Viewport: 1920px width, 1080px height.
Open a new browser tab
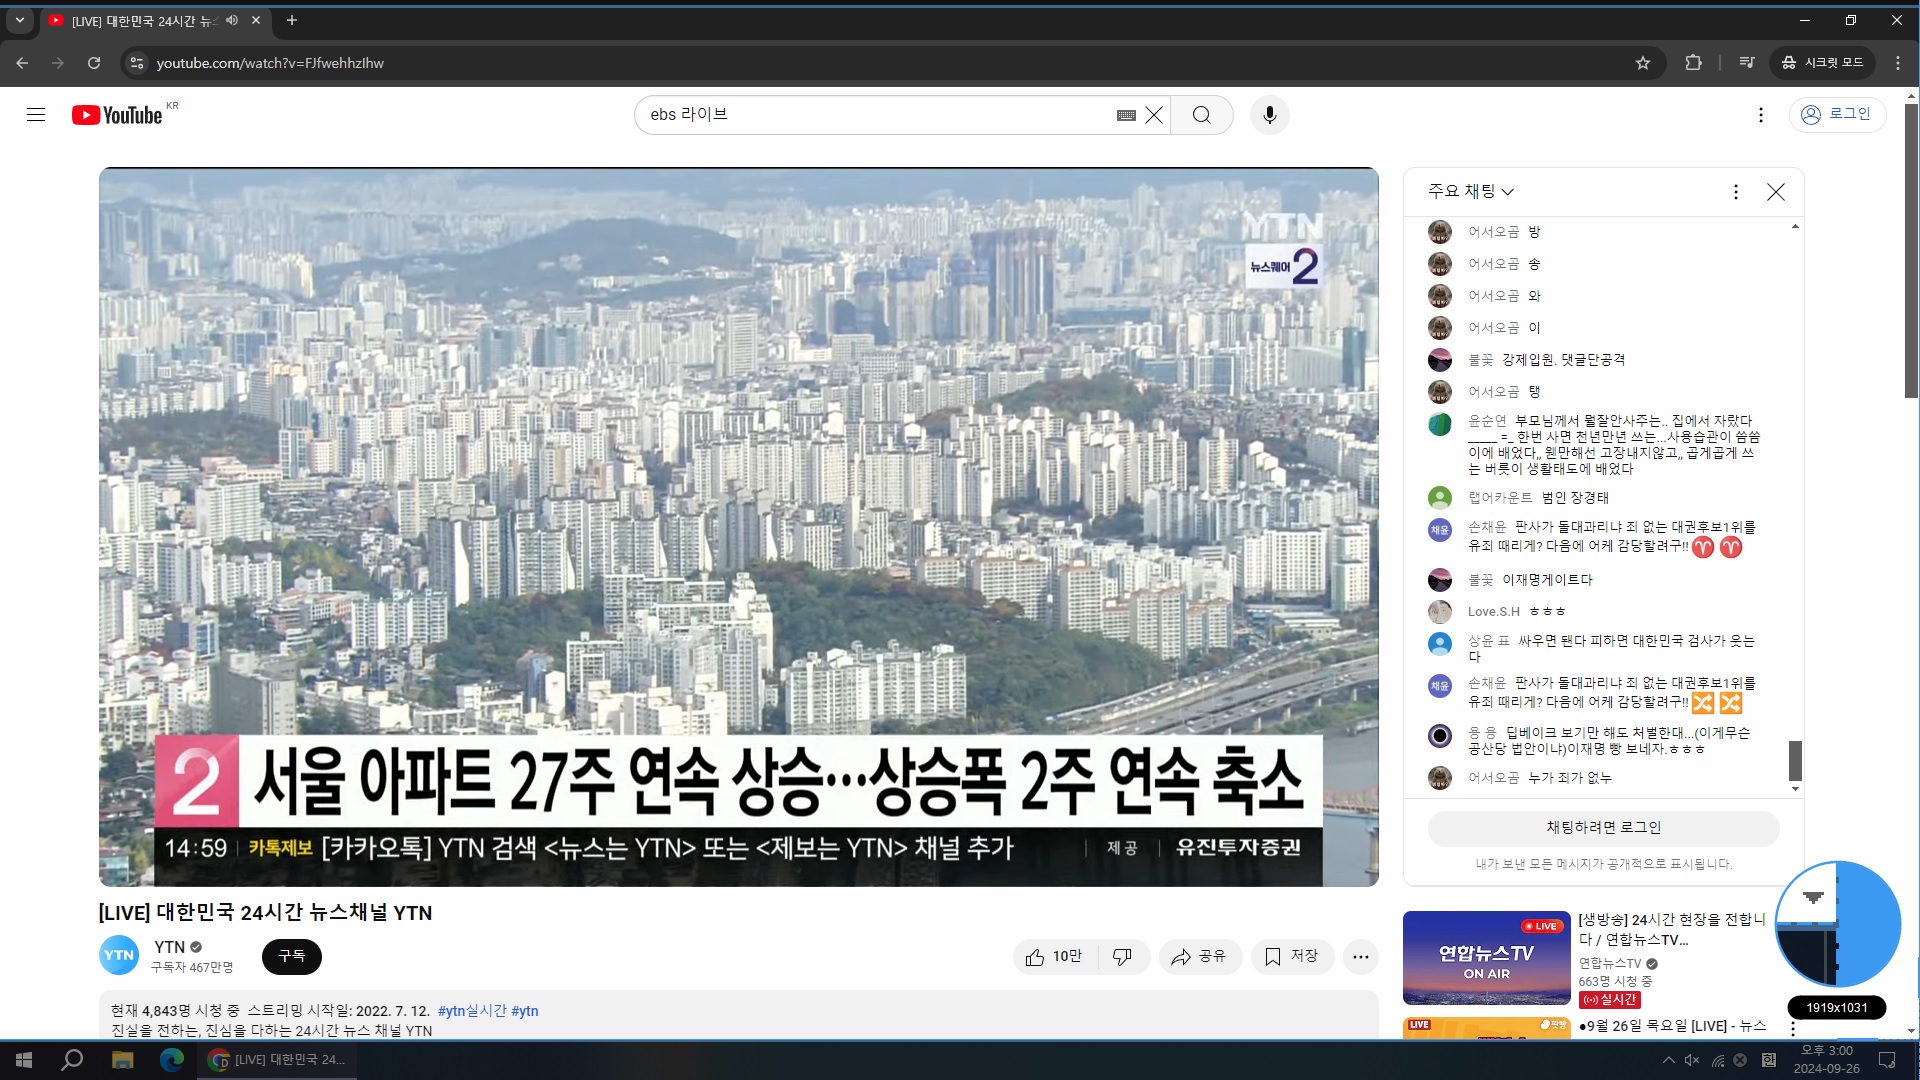pyautogui.click(x=292, y=20)
